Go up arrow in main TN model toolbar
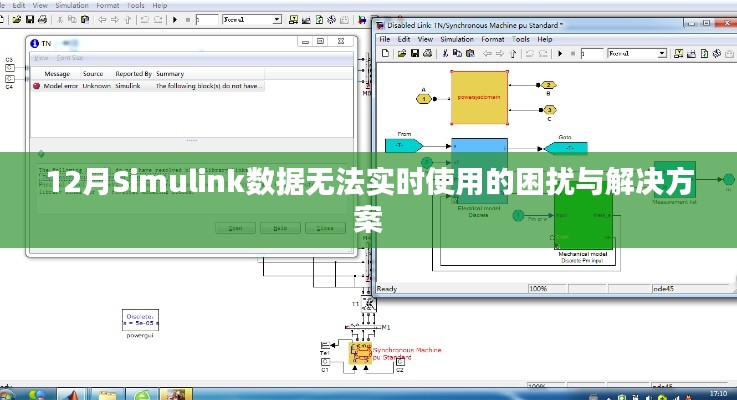The width and height of the screenshot is (737, 400). click(128, 19)
